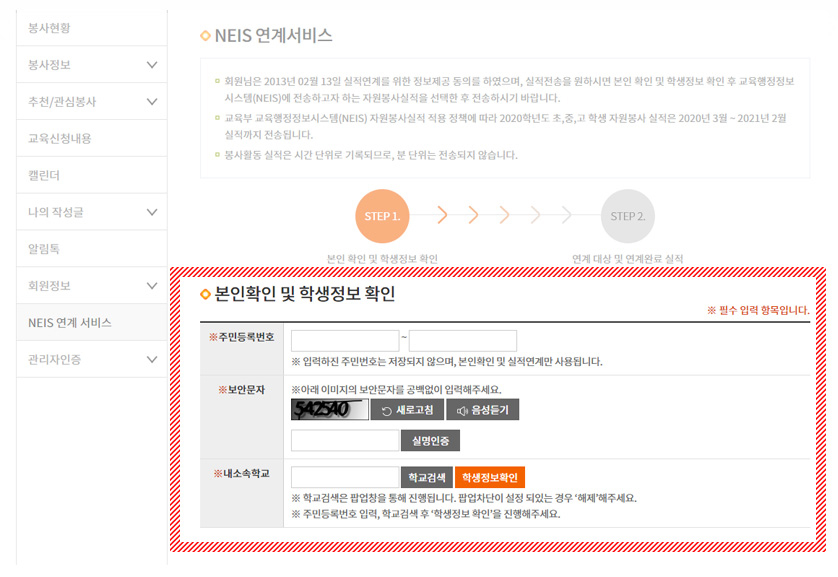Open 나의 작성글 sidebar menu
This screenshot has width=838, height=577.
[x=91, y=212]
